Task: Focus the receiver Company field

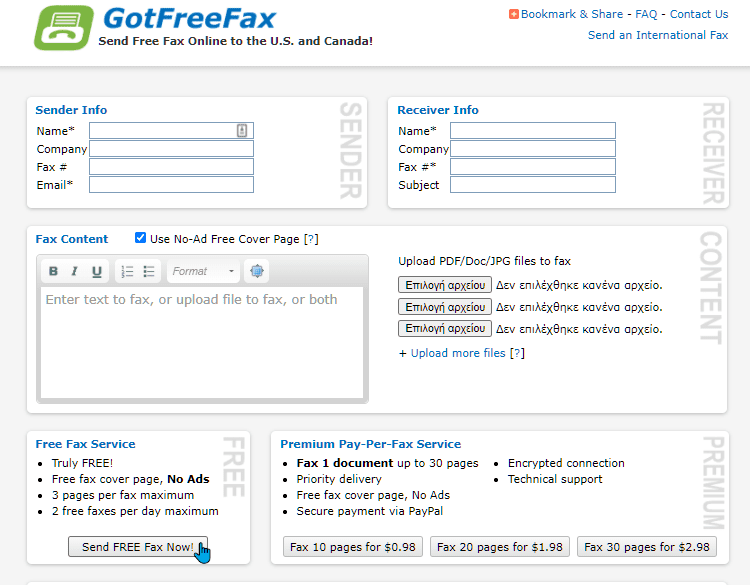Action: tap(533, 149)
